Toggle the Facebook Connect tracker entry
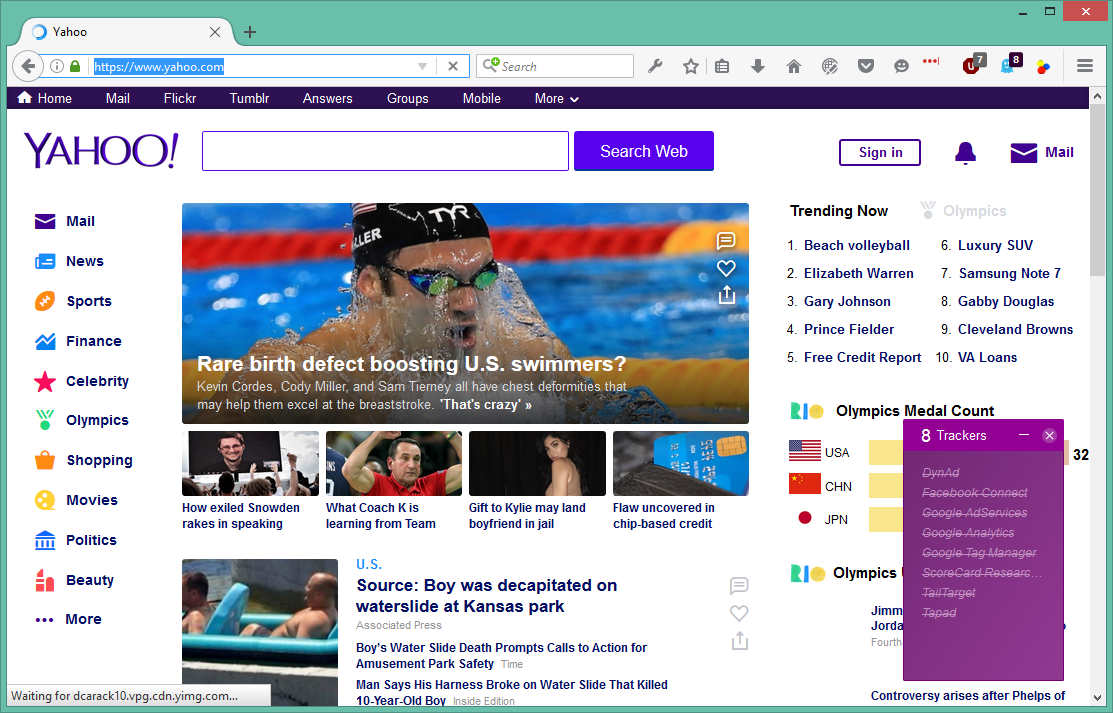Screen dimensions: 1113x713 [x=974, y=493]
